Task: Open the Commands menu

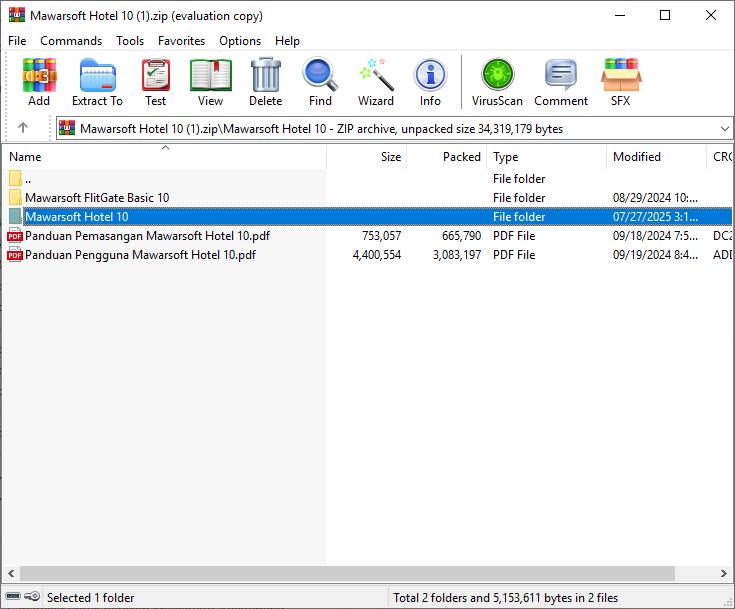Action: point(71,41)
